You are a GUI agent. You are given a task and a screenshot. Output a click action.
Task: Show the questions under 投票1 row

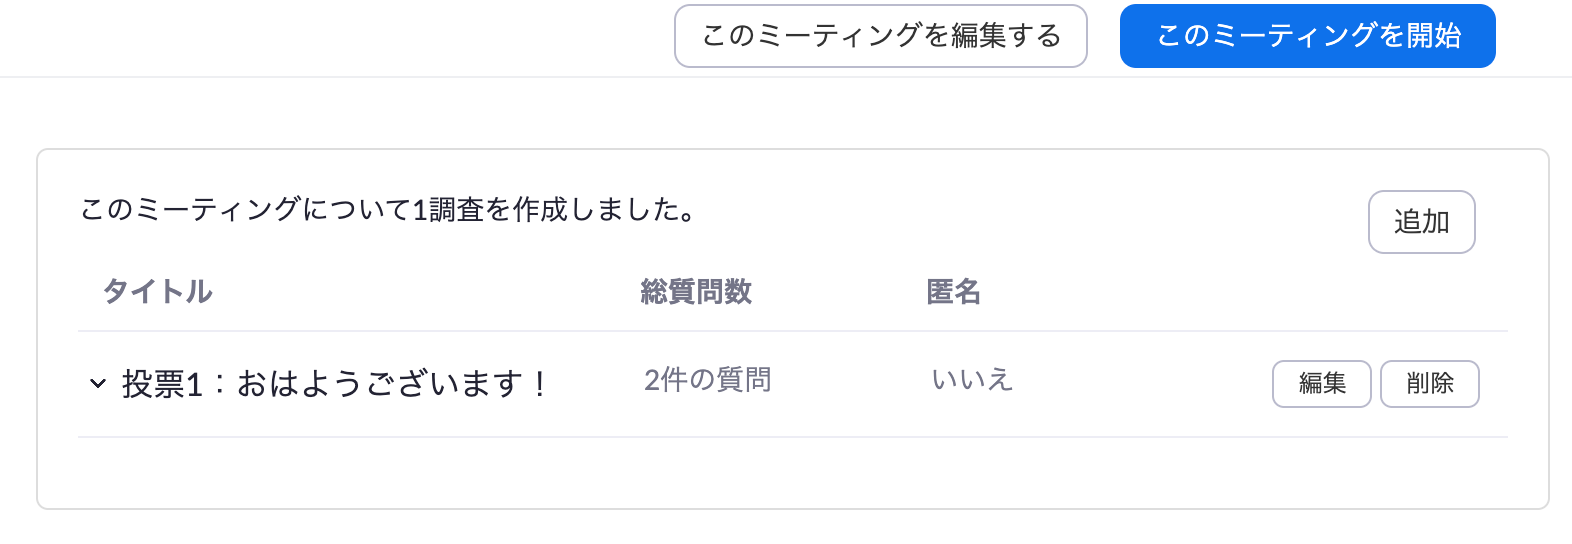(98, 383)
